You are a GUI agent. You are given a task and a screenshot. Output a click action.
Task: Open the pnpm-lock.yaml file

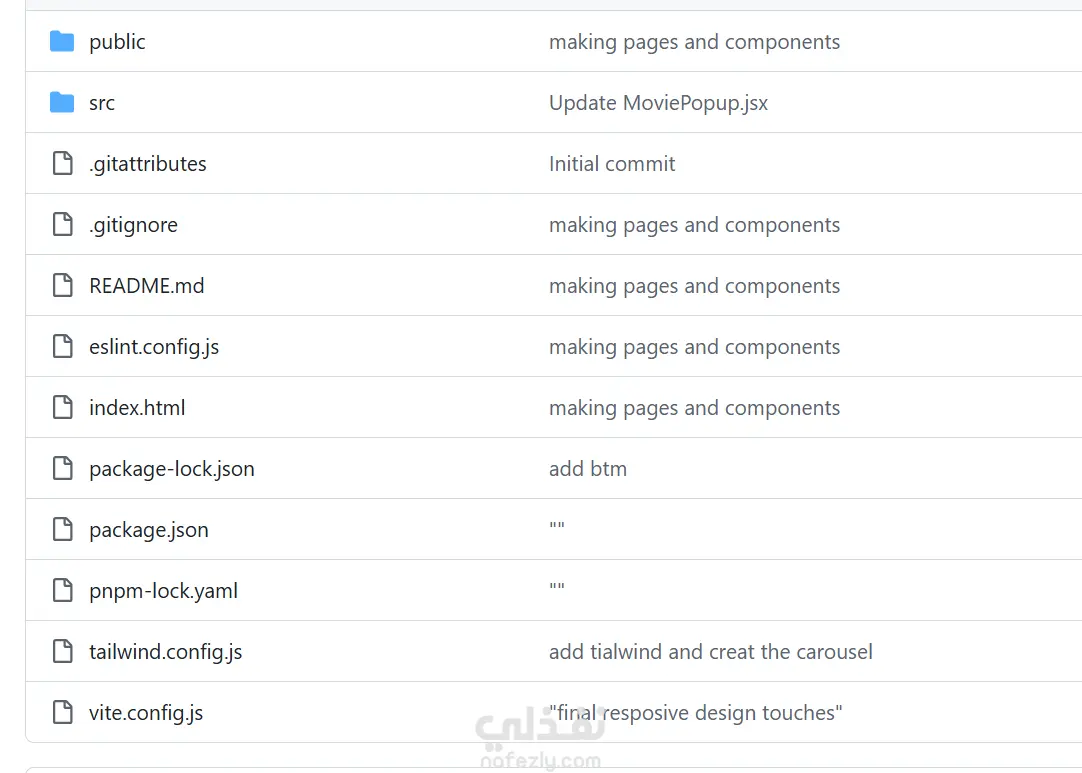point(163,591)
